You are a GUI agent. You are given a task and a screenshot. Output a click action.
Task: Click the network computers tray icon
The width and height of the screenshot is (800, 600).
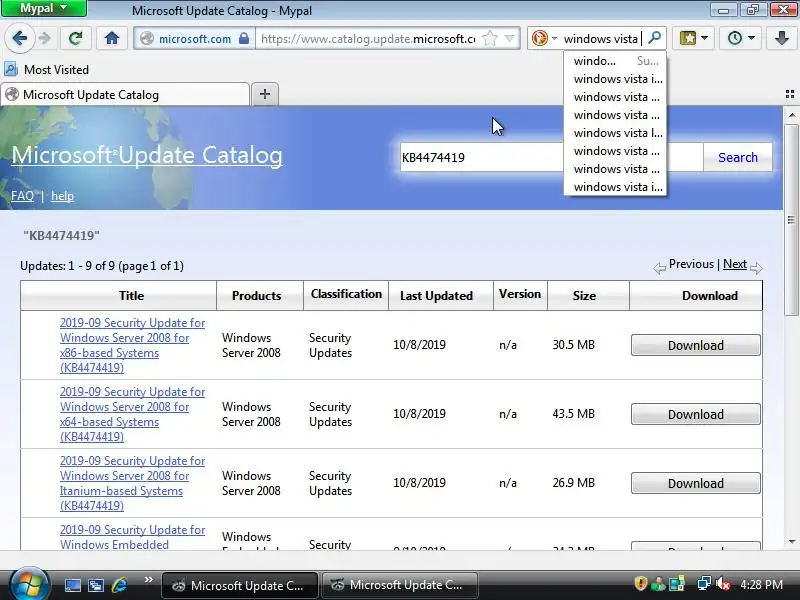tap(704, 584)
